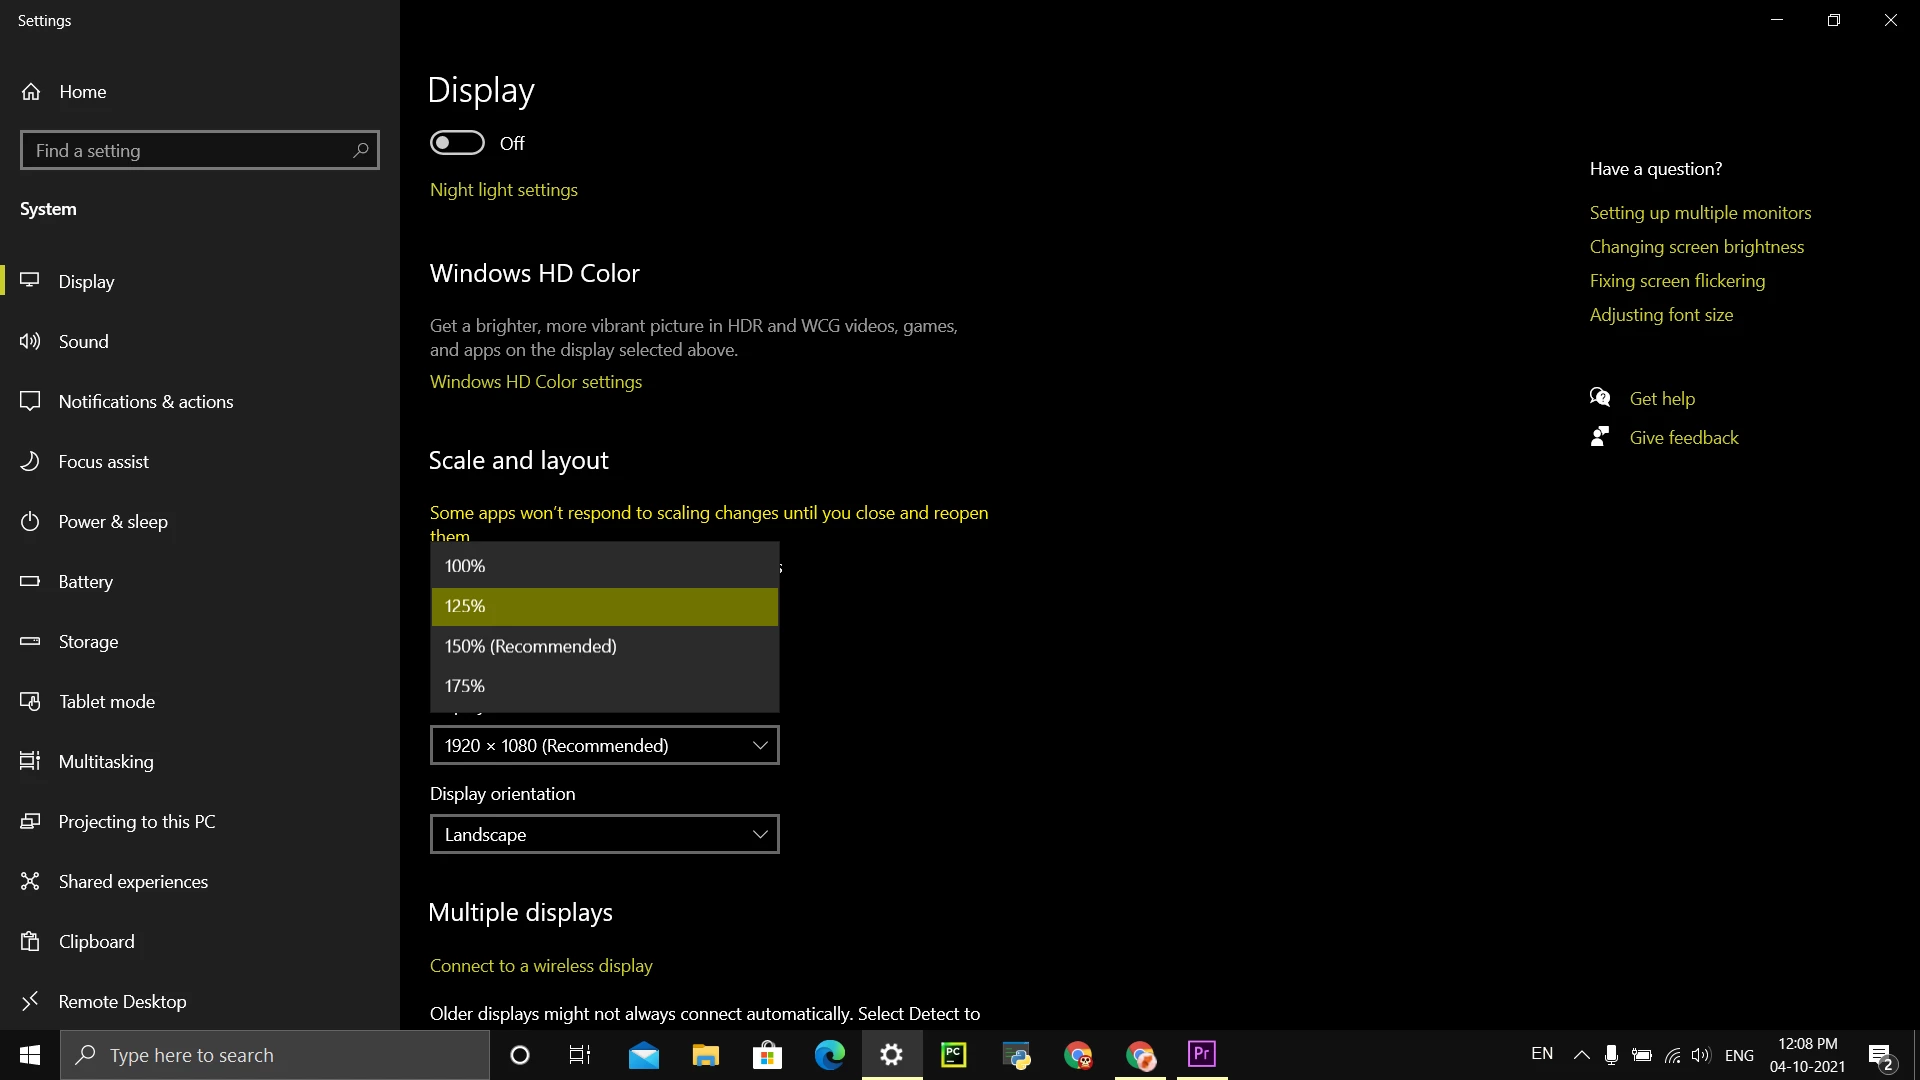The image size is (1920, 1080).
Task: Open the Night light settings link
Action: click(x=503, y=190)
